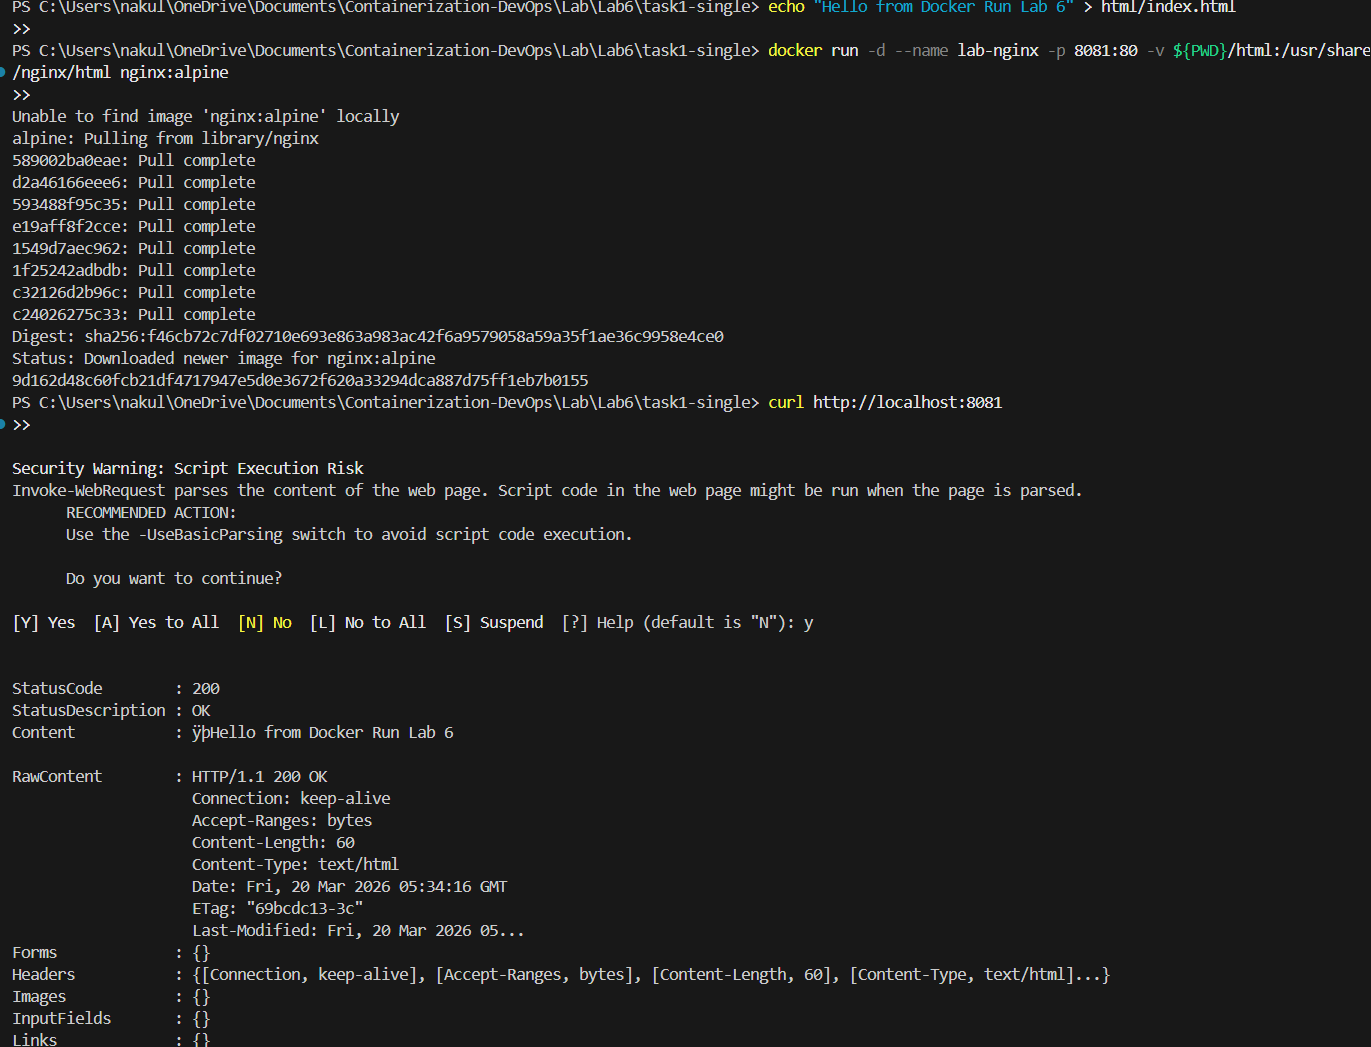Viewport: 1371px width, 1047px height.
Task: Click the http://localhost:8081 URL in the curl command
Action: 905,402
